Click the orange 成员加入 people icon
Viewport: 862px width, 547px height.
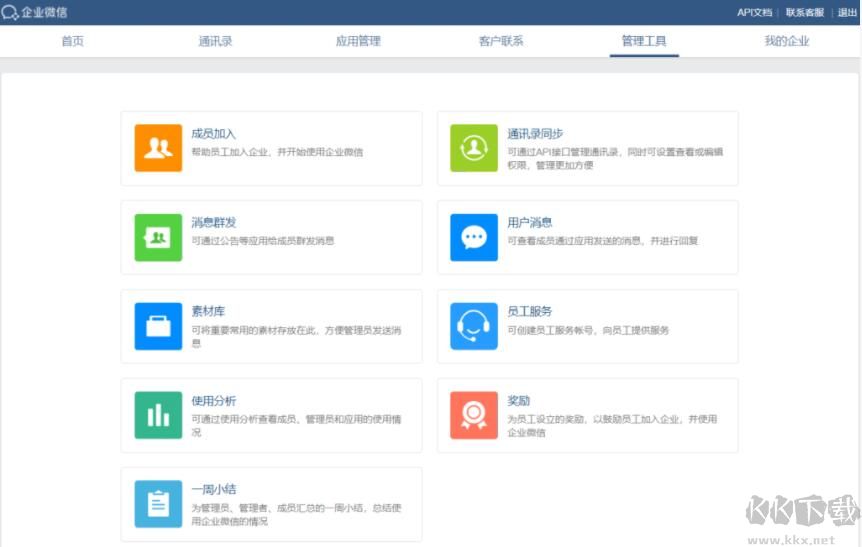[x=158, y=148]
